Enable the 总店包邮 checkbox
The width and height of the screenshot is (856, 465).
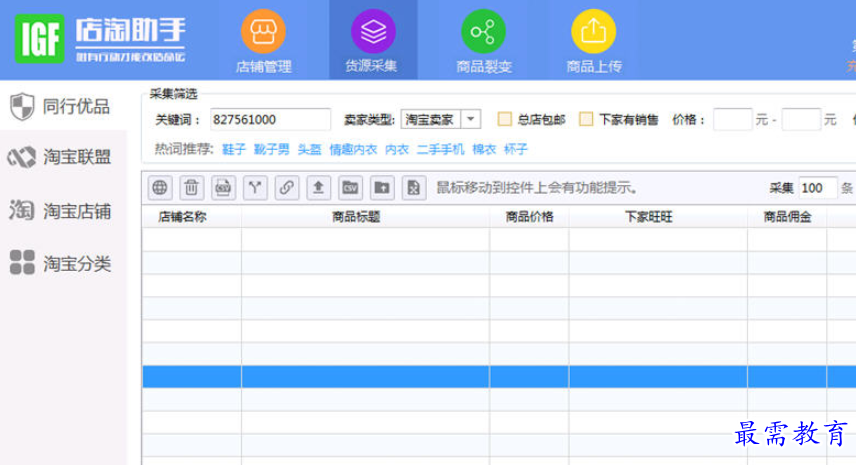(505, 120)
